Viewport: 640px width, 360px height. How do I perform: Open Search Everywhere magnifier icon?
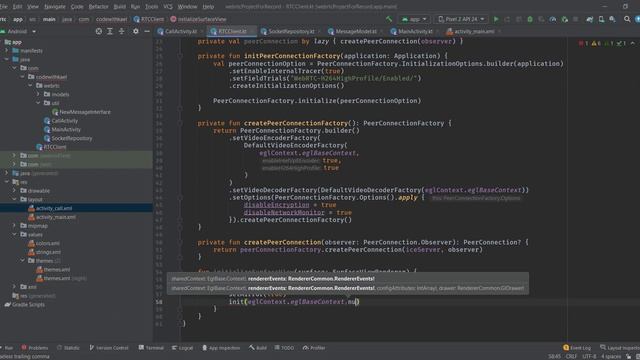[627, 19]
